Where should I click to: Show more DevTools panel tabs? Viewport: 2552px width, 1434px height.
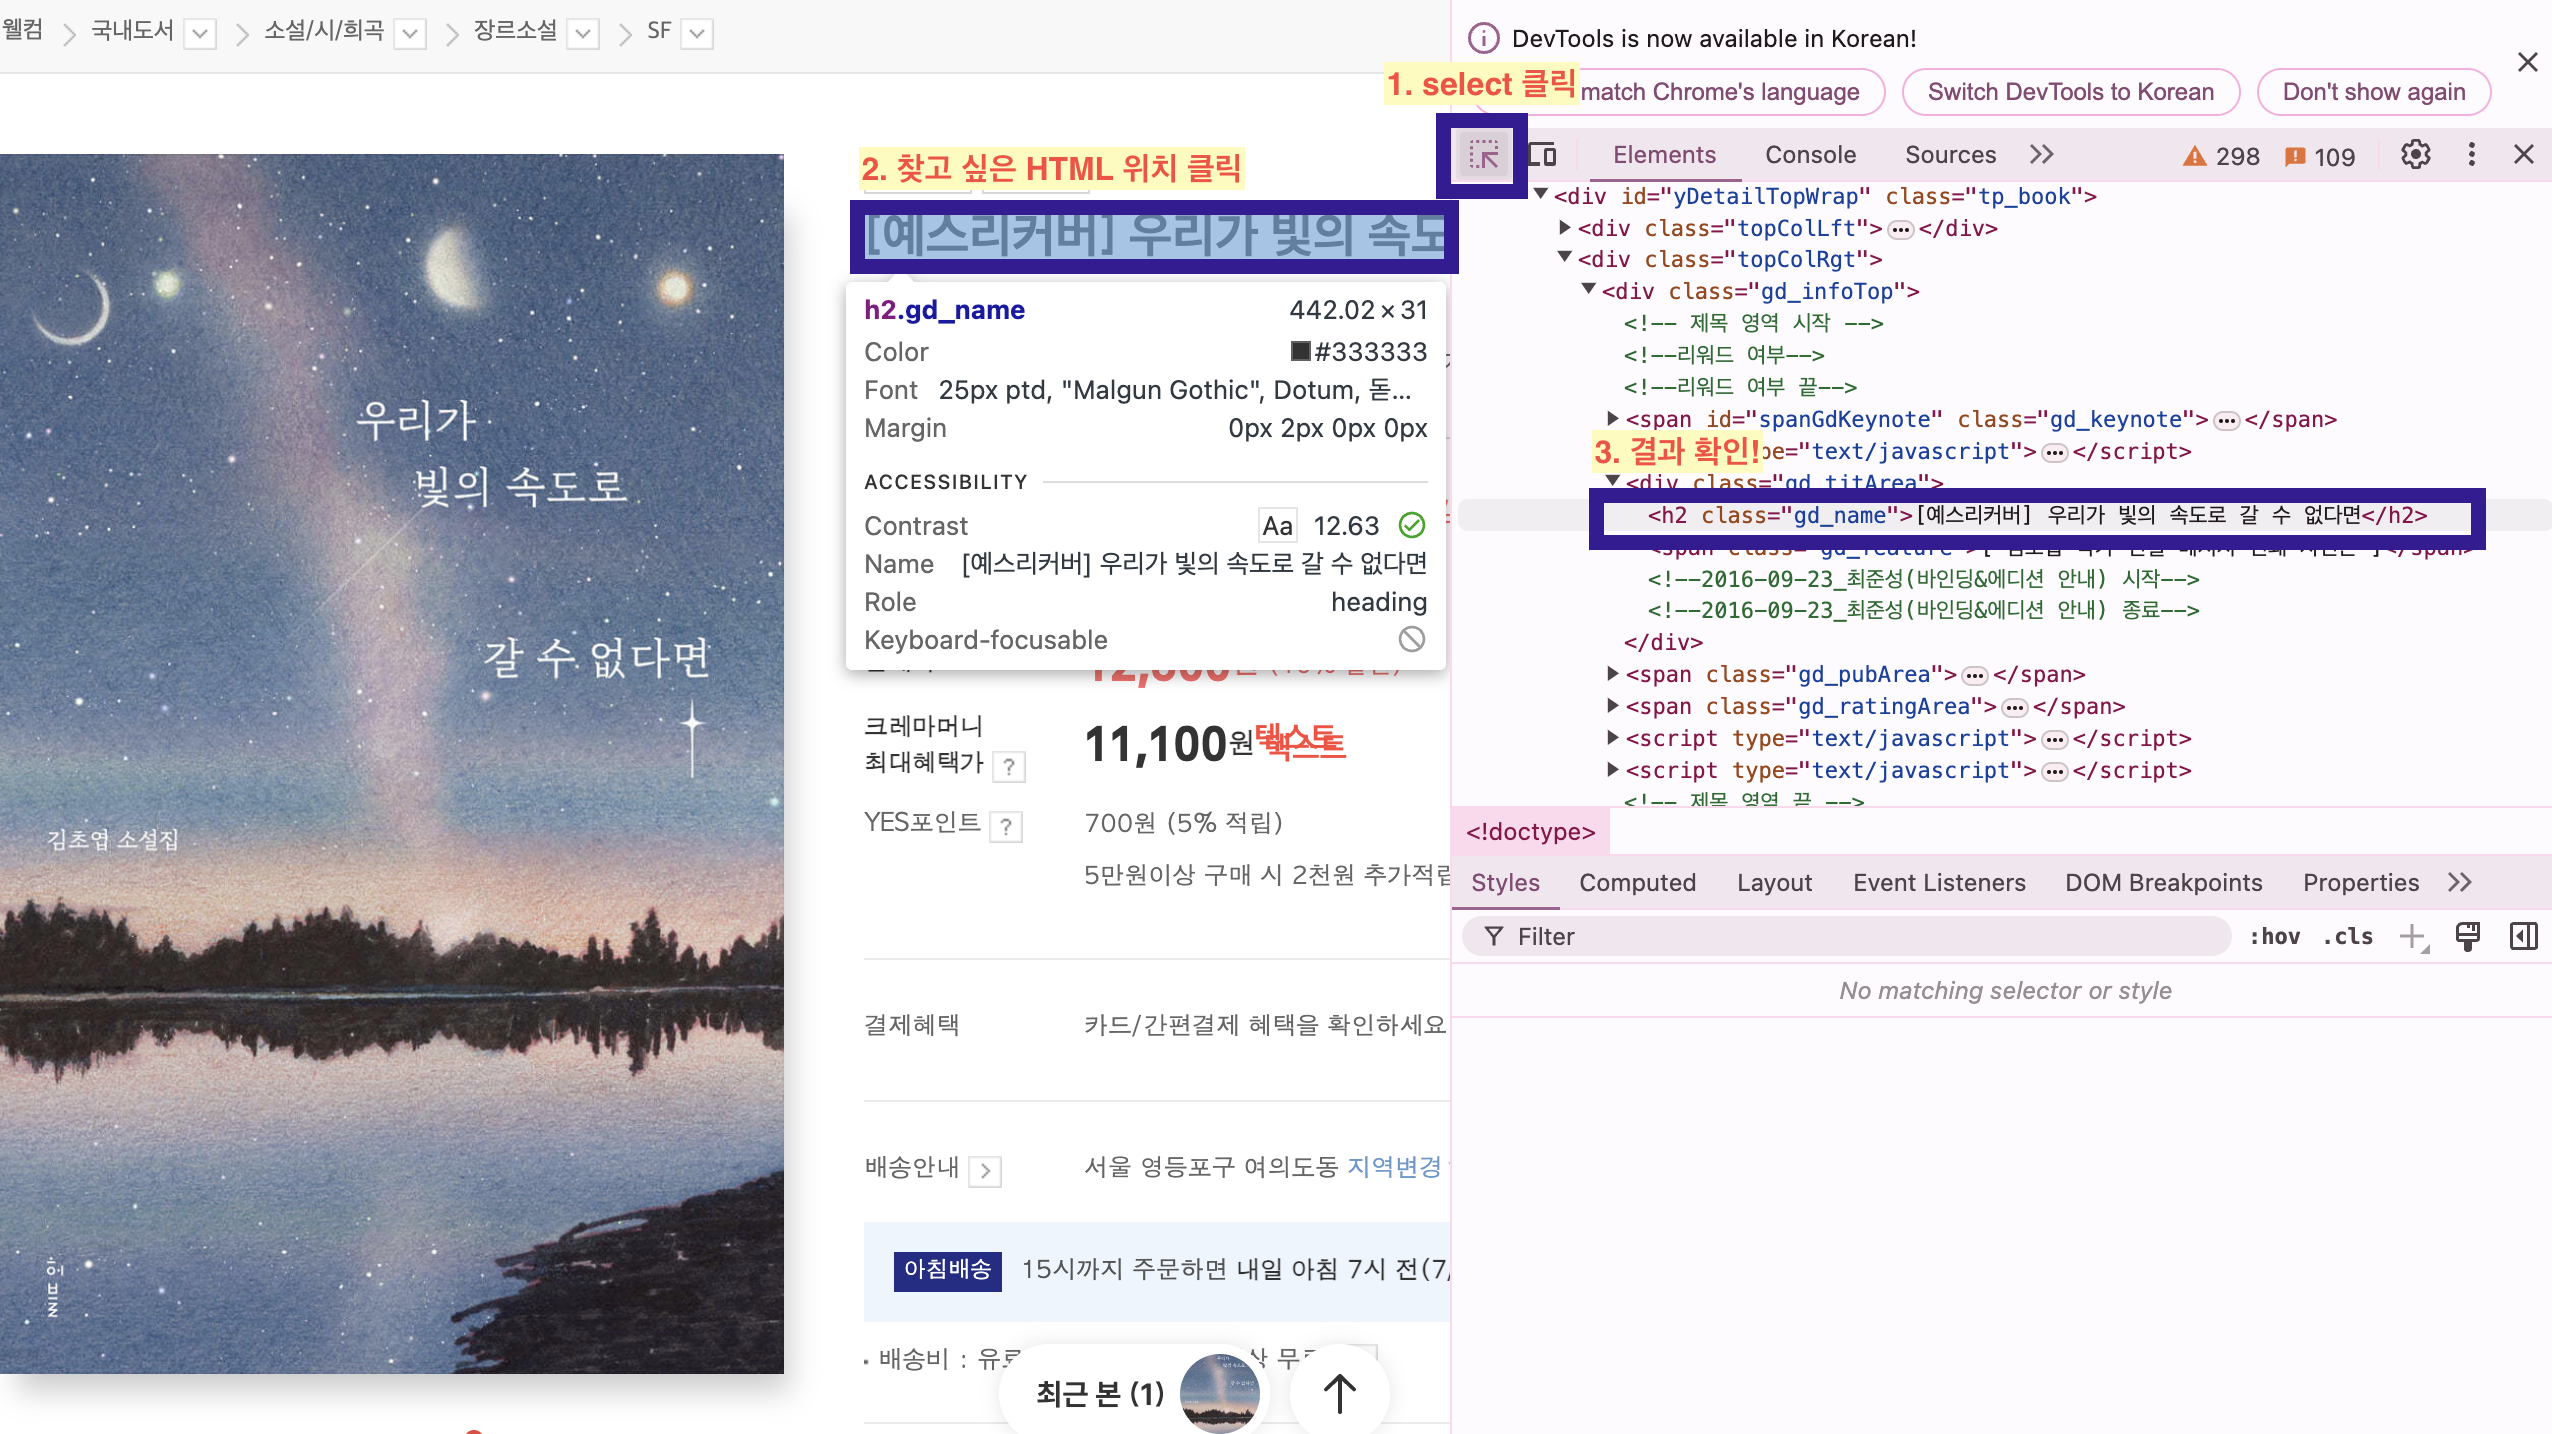(x=2041, y=155)
